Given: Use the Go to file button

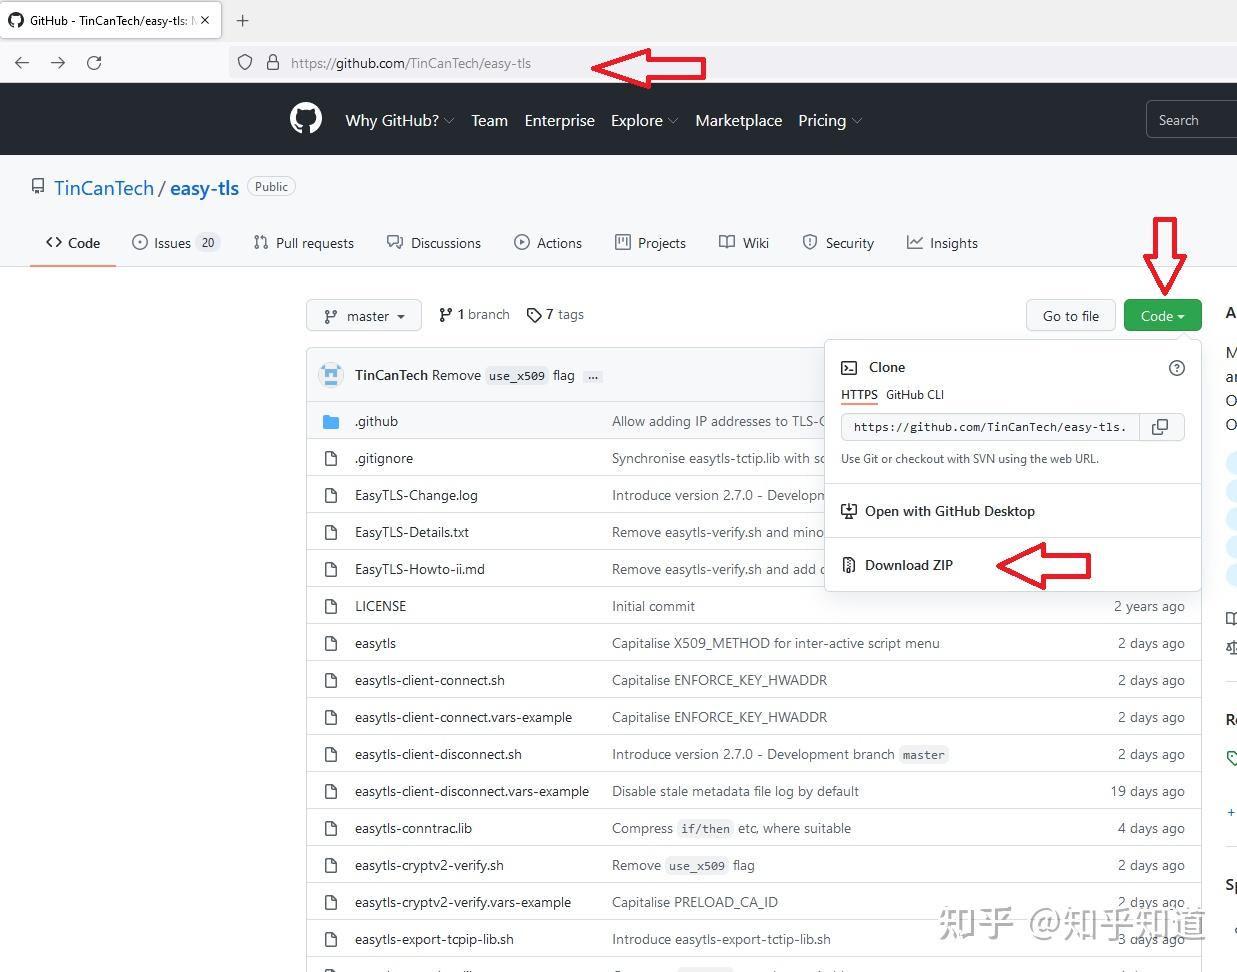Looking at the screenshot, I should pyautogui.click(x=1070, y=315).
